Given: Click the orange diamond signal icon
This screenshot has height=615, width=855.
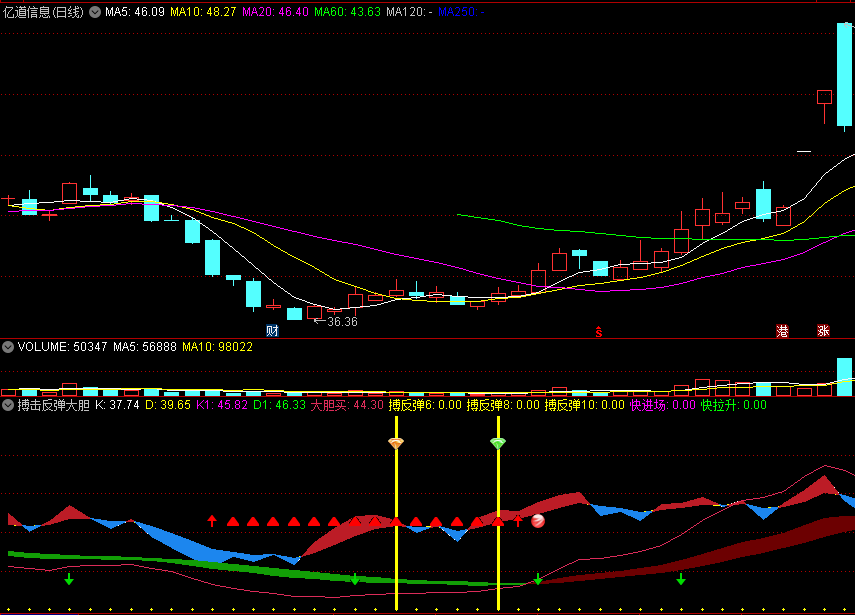Looking at the screenshot, I should pos(396,443).
